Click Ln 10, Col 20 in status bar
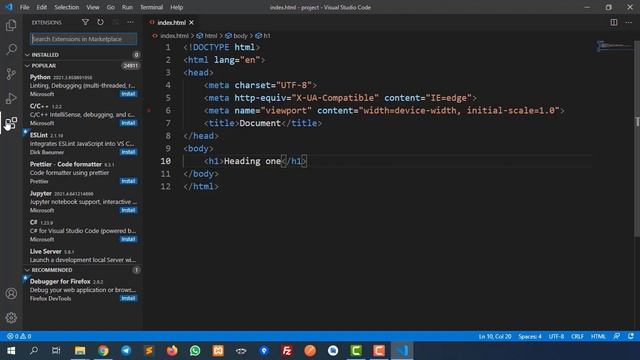 point(495,336)
